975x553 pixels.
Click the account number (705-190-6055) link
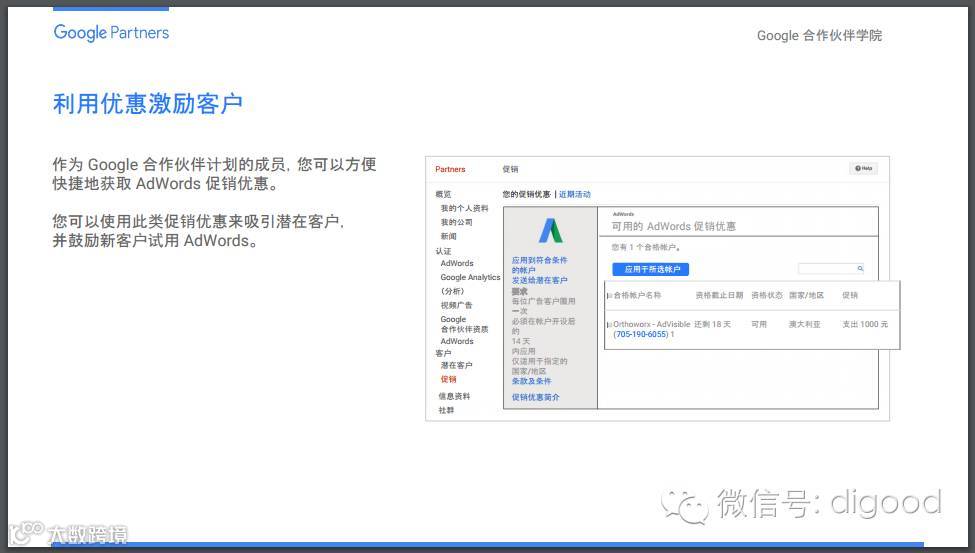pyautogui.click(x=640, y=335)
